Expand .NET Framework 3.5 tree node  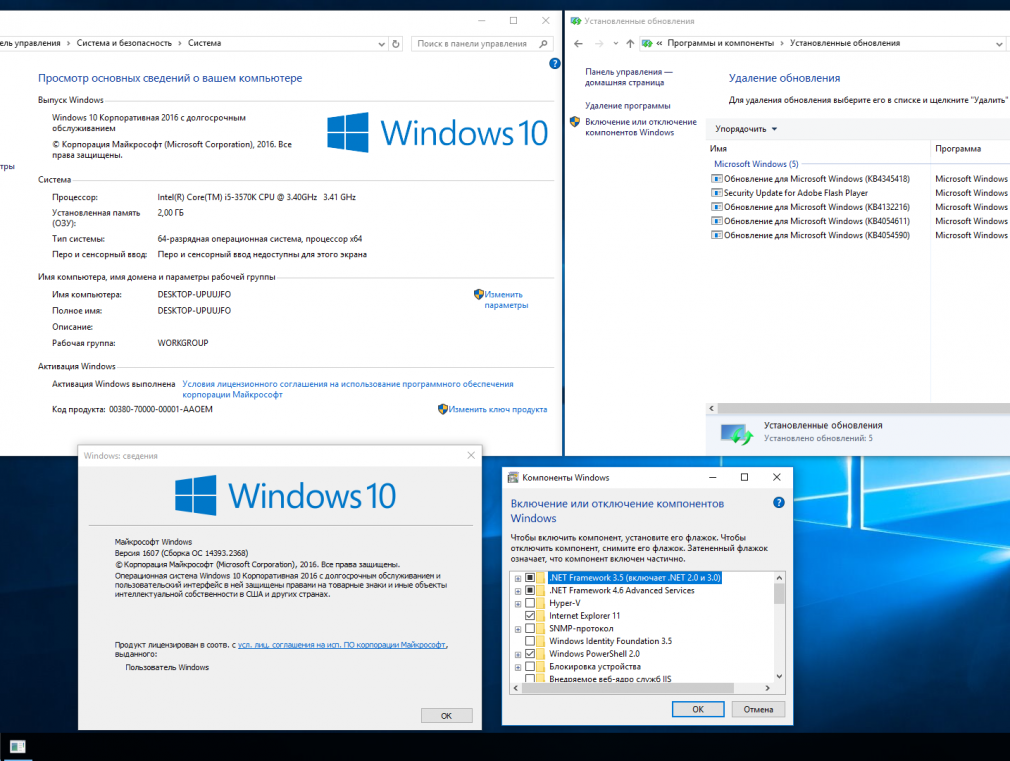[x=518, y=579]
